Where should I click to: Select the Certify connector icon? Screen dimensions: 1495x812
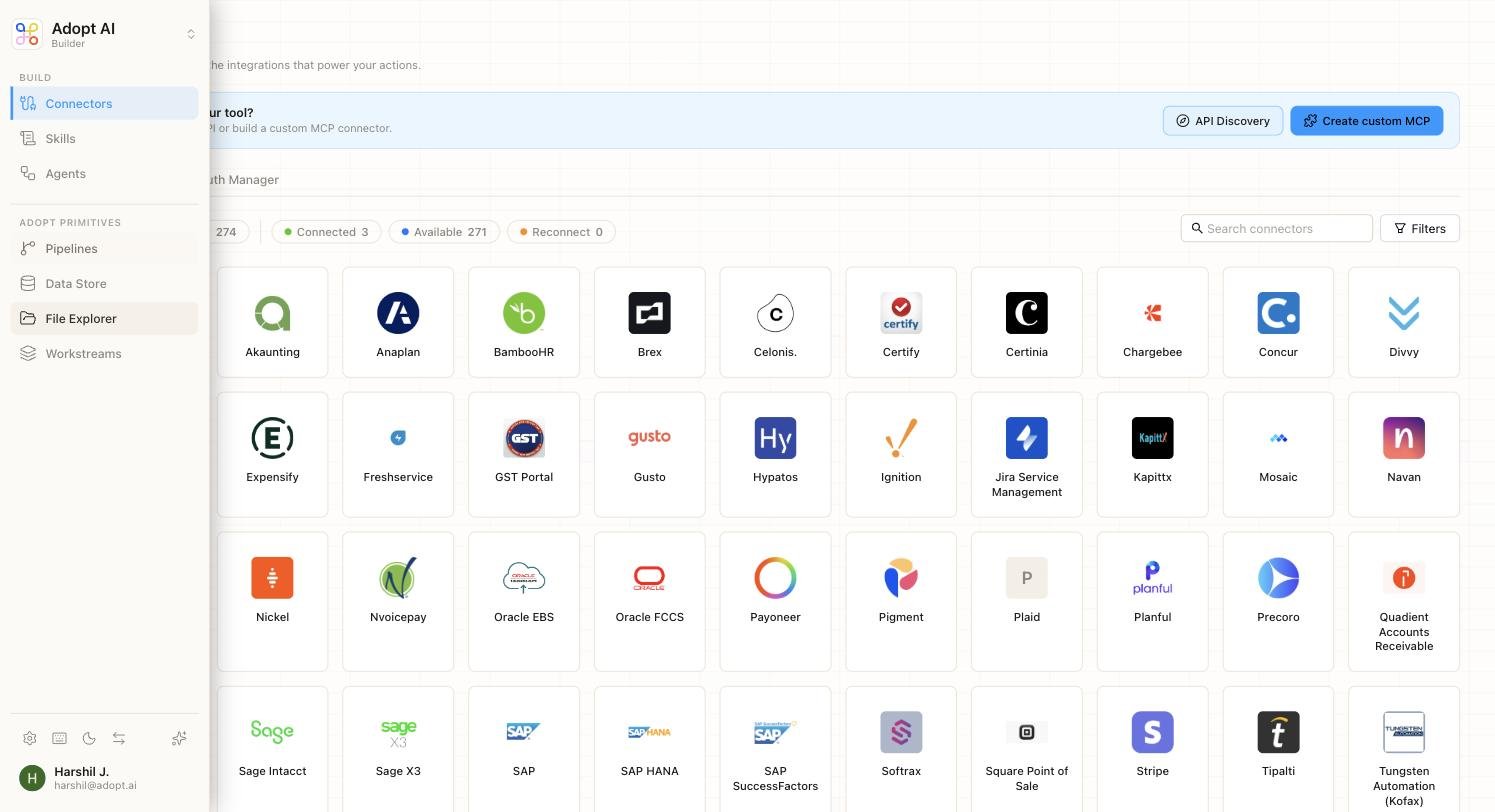click(x=901, y=313)
